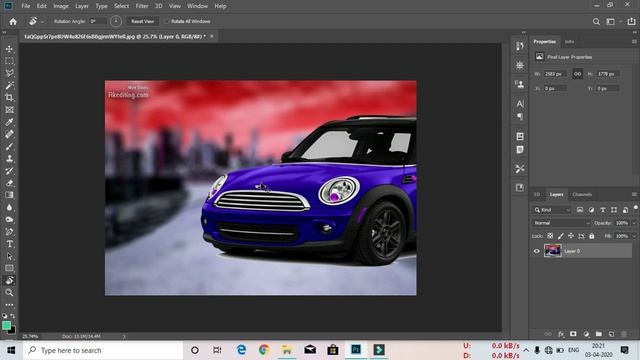This screenshot has width=640, height=360.
Task: Toggle lock image pixels brush icon
Action: tap(560, 236)
